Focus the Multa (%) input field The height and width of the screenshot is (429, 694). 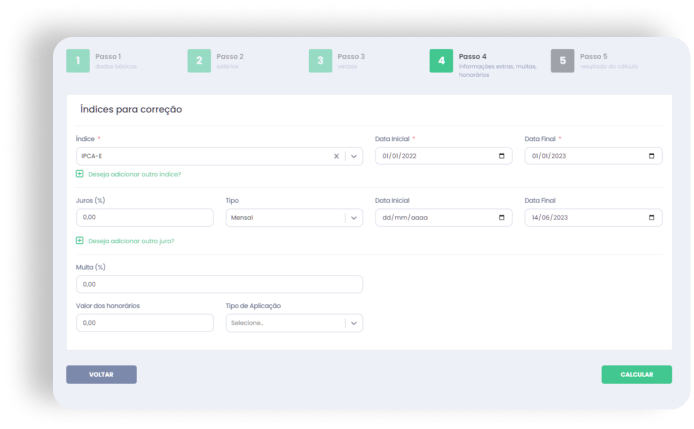[219, 285]
